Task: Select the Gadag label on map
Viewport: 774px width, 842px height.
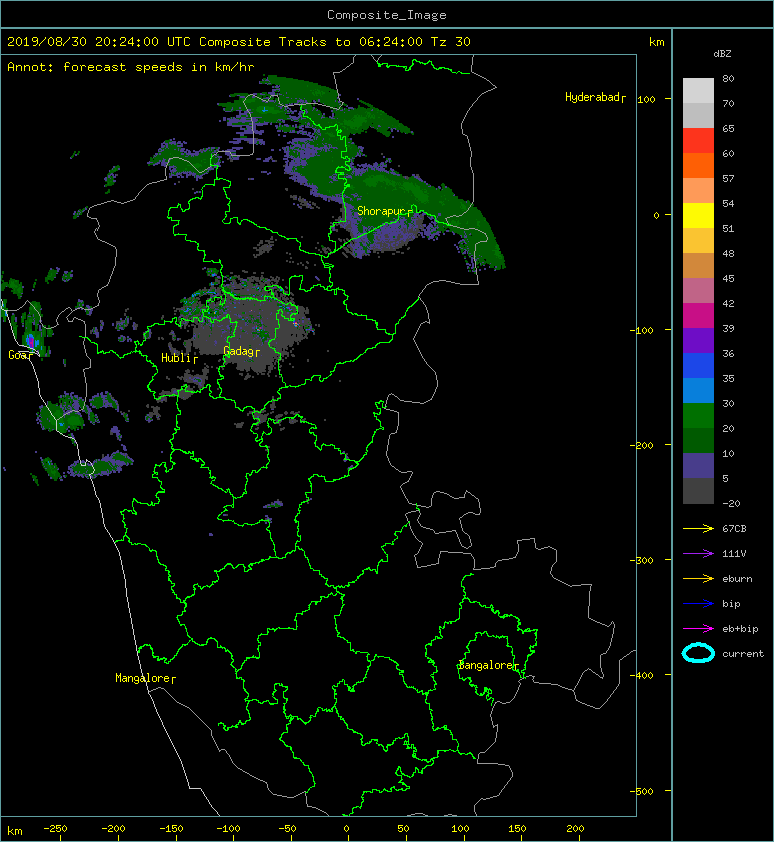Action: (241, 351)
